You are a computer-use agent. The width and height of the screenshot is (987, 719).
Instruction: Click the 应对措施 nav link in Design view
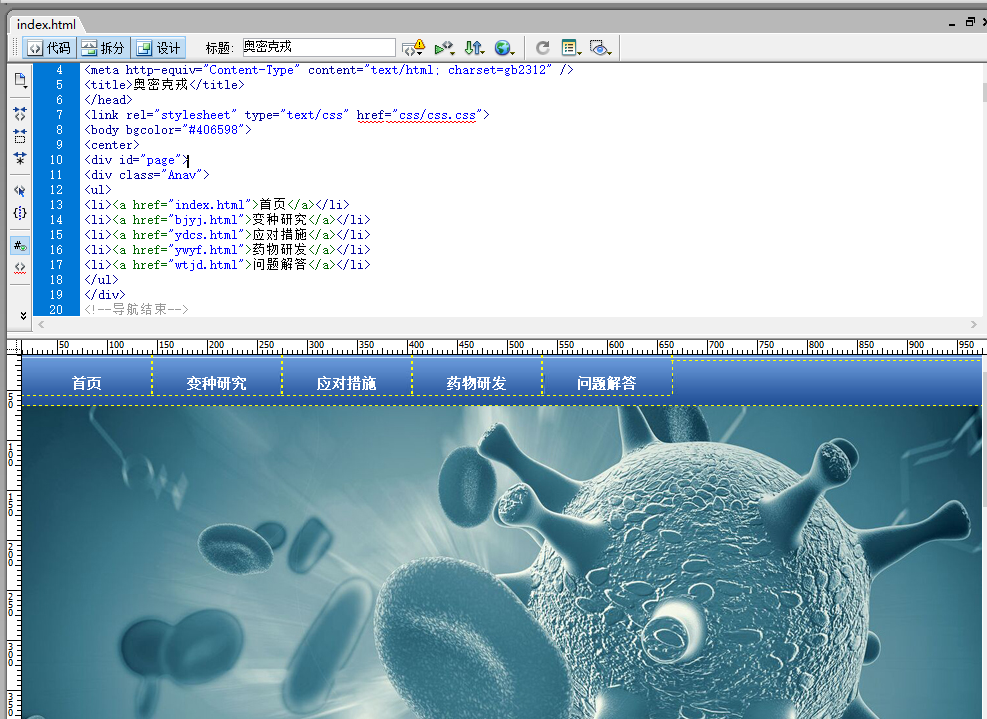pyautogui.click(x=346, y=383)
